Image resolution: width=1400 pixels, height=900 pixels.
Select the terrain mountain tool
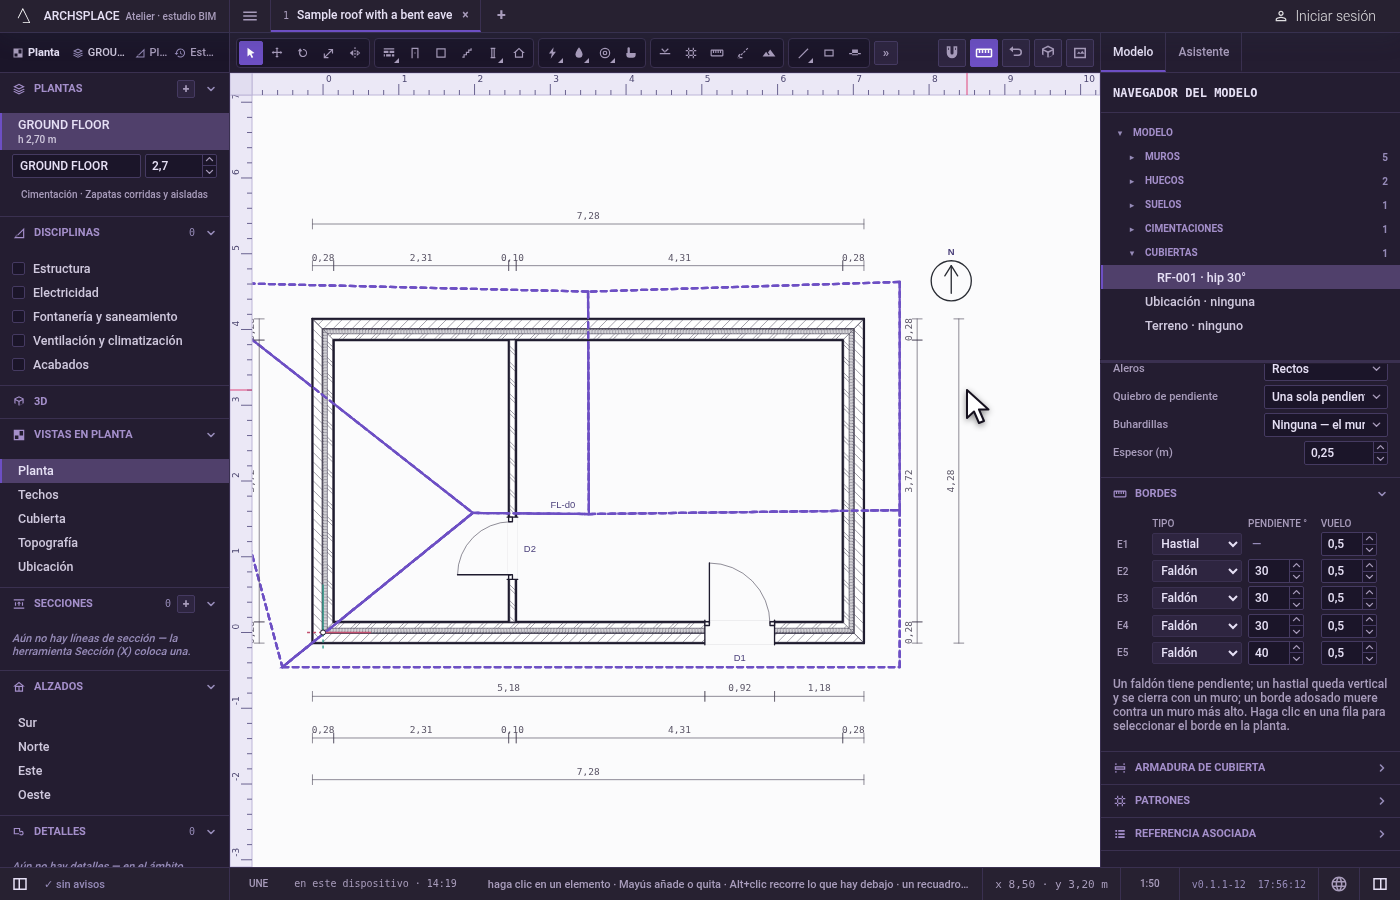(x=769, y=53)
